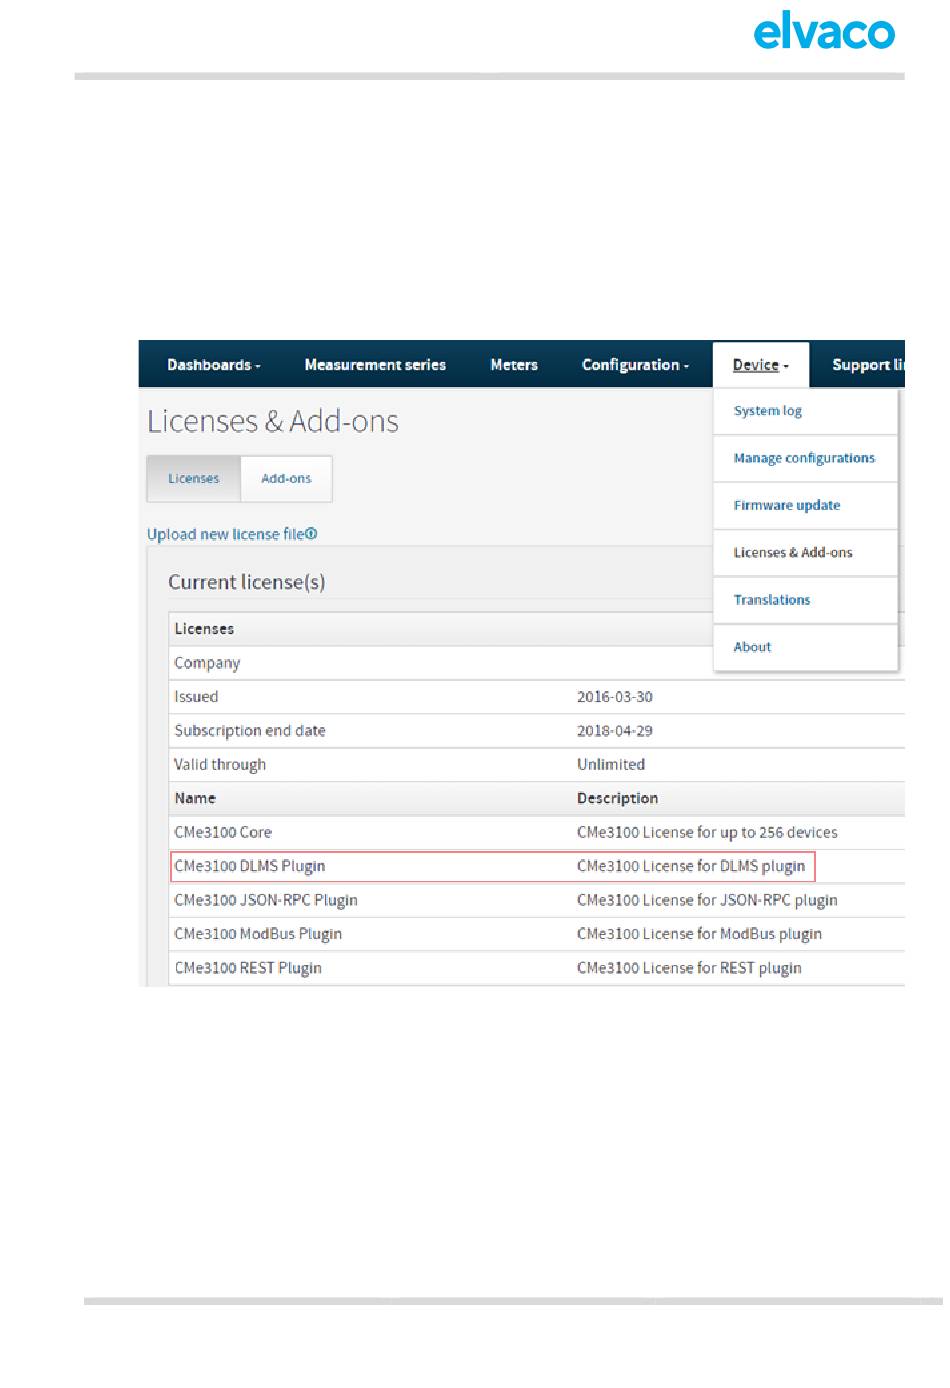This screenshot has height=1388, width=950.
Task: Click the elvaco logo
Action: (x=824, y=31)
